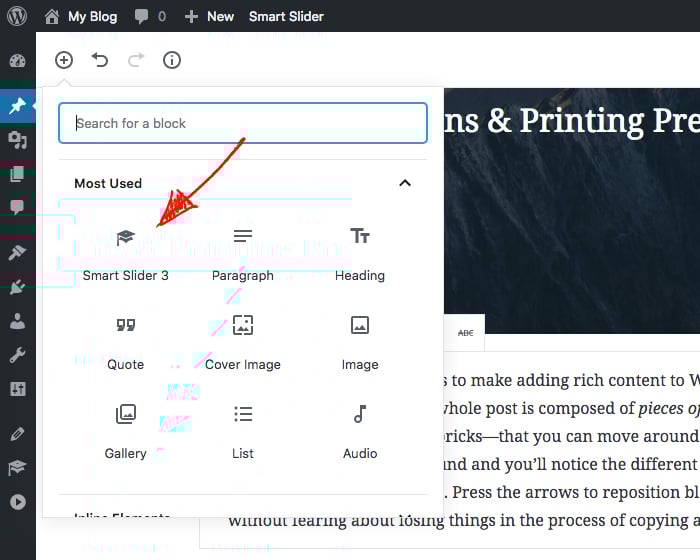Click the strikethrough ABC toolbar button
Screen dimensions: 700x560
click(466, 333)
